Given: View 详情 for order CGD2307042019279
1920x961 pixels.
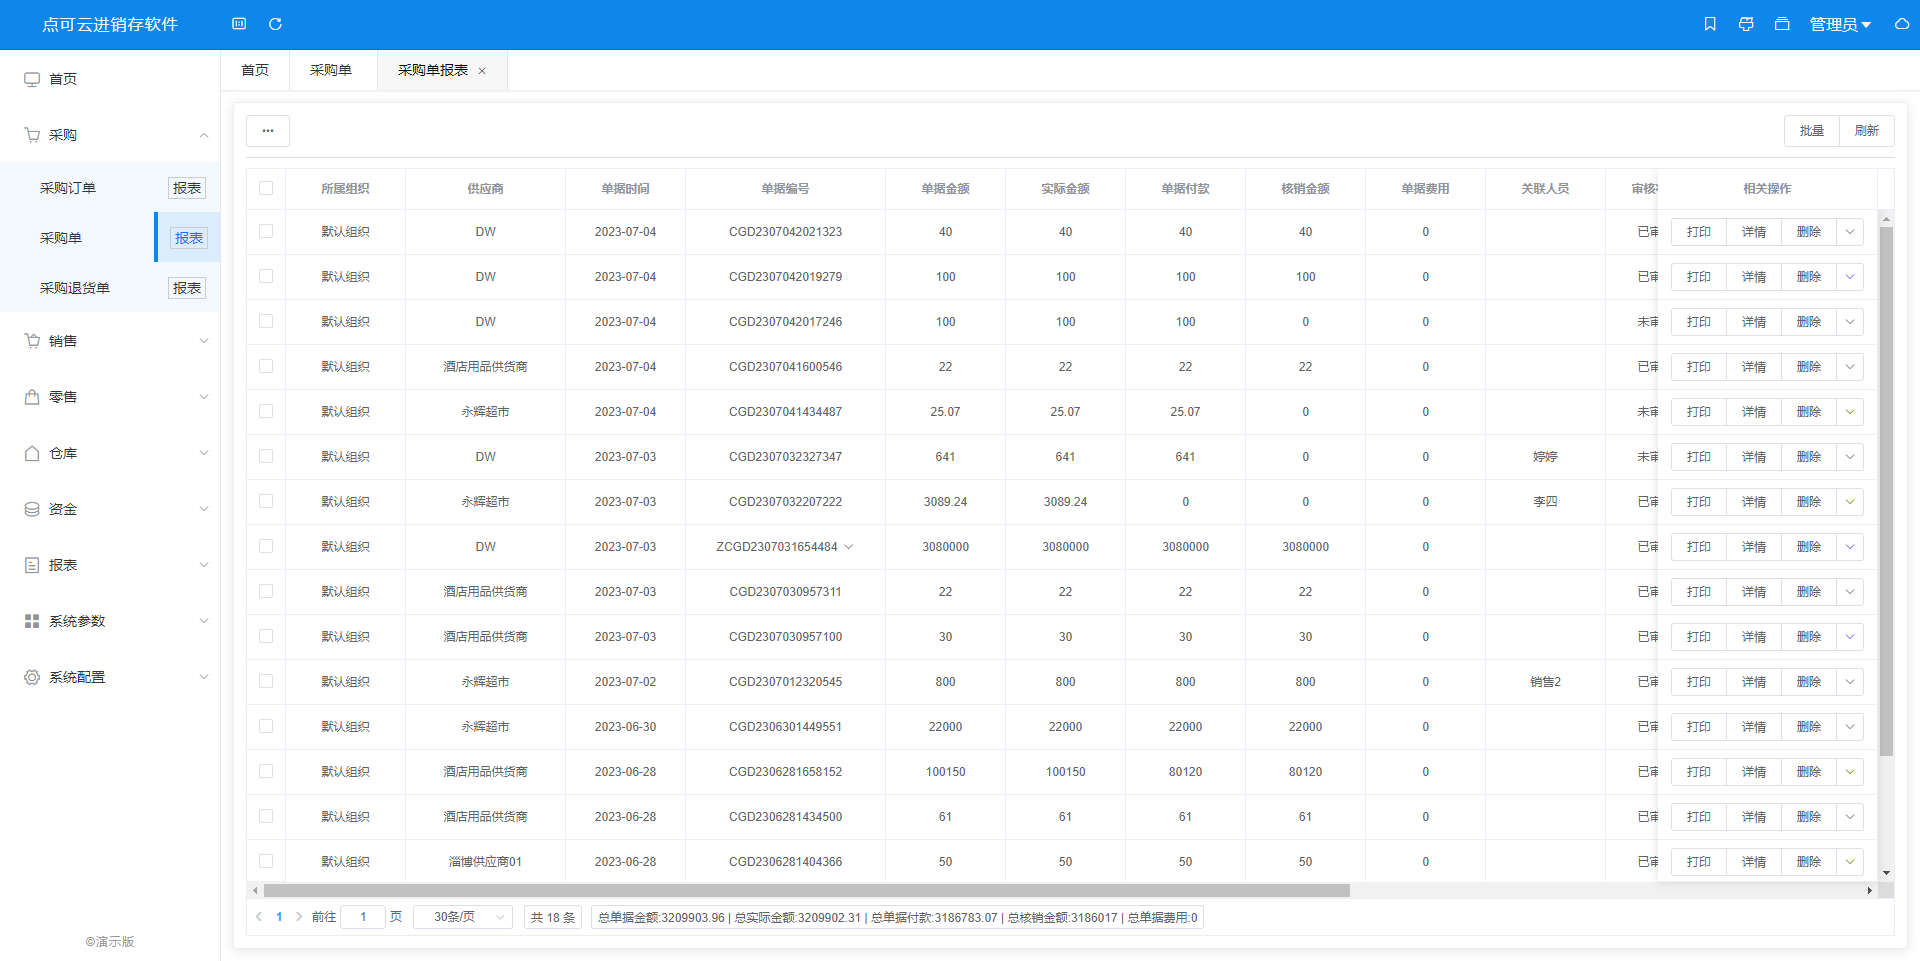Looking at the screenshot, I should [1754, 277].
